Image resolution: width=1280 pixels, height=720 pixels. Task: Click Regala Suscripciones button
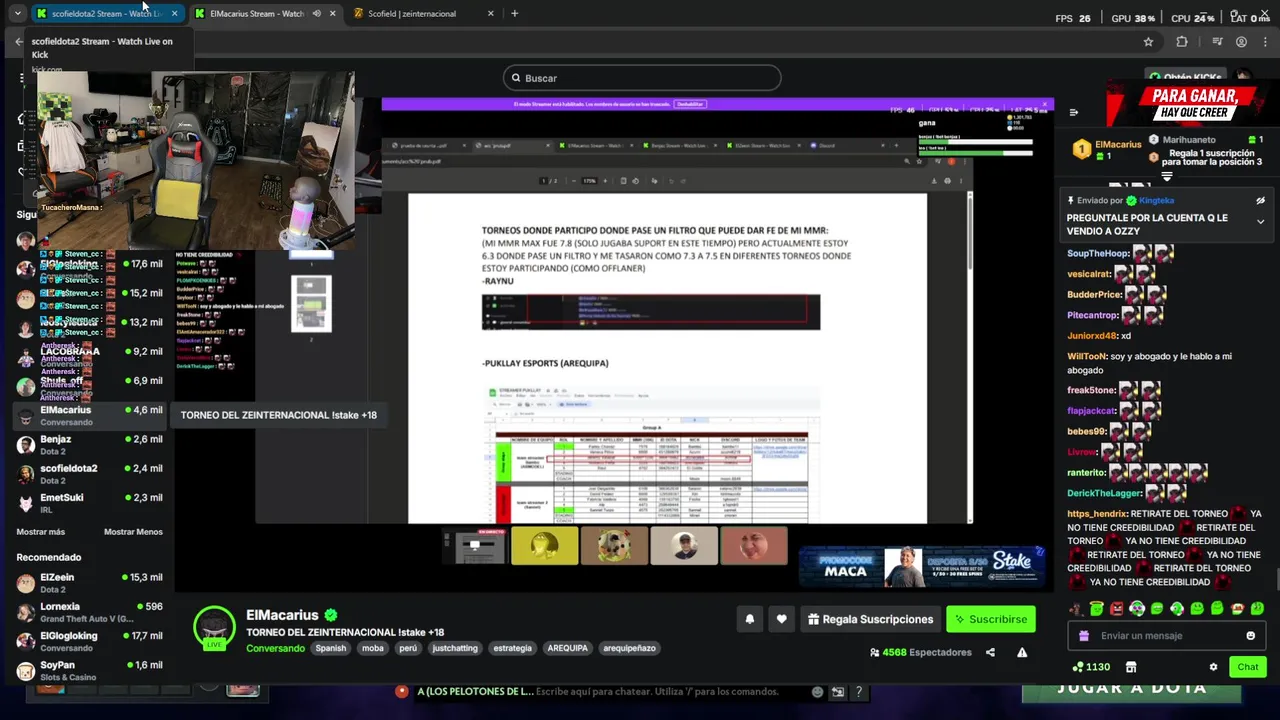tap(870, 619)
